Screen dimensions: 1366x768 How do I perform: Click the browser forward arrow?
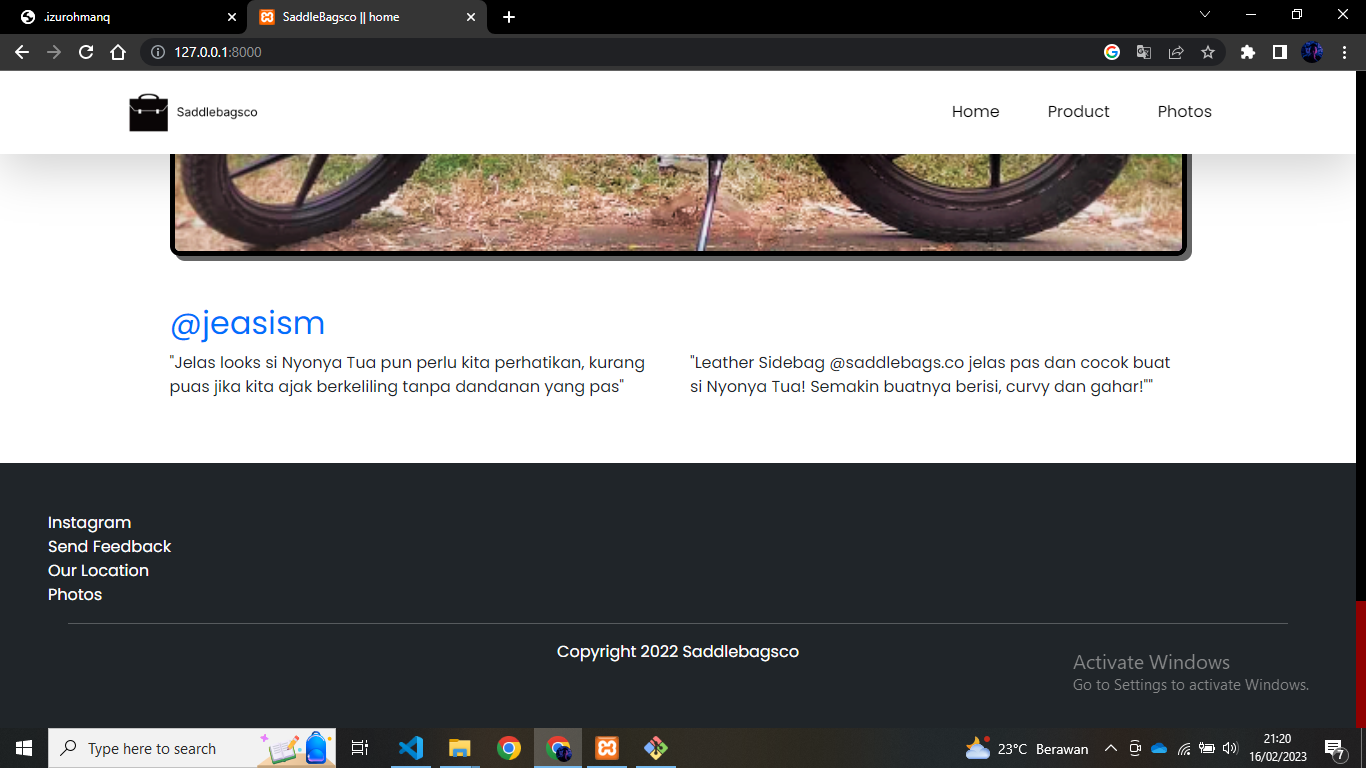pyautogui.click(x=54, y=52)
